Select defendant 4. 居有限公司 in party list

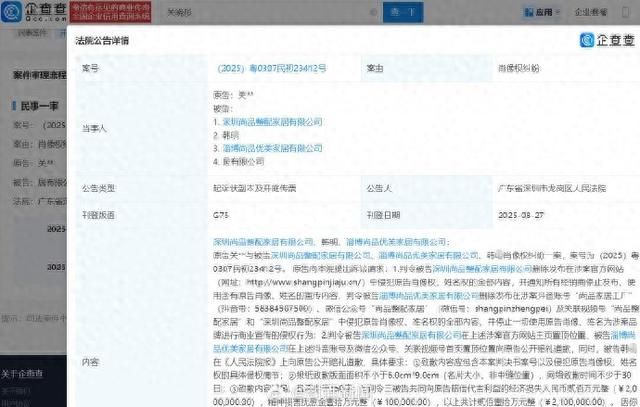pos(238,162)
